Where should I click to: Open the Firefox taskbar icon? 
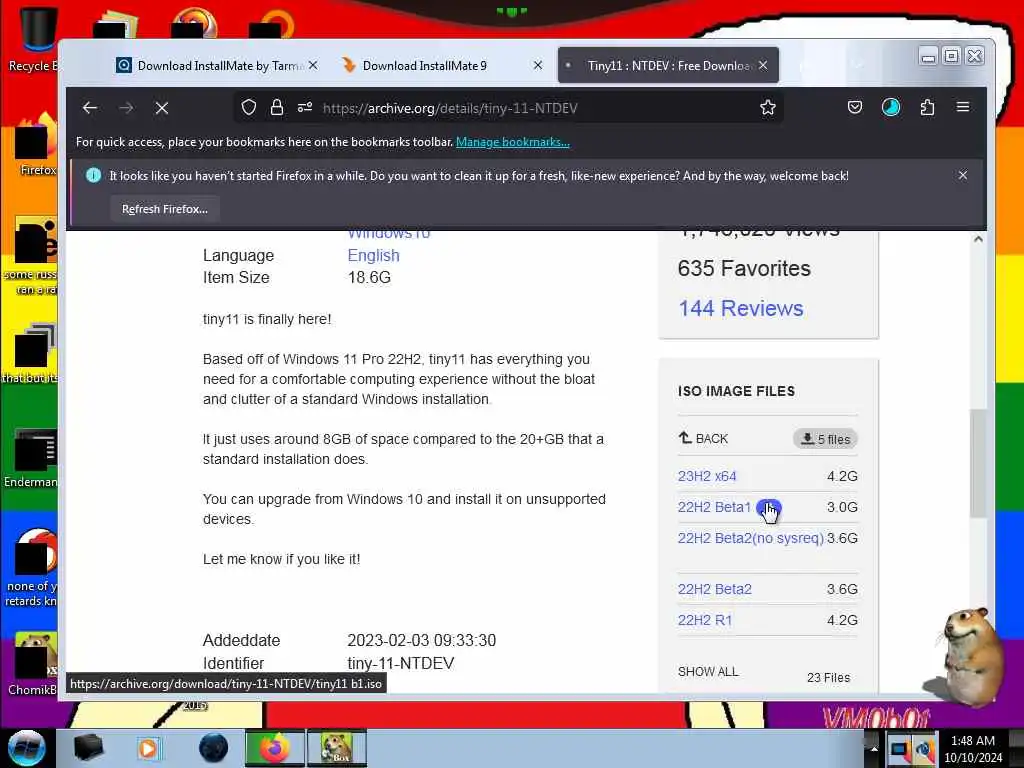pyautogui.click(x=275, y=748)
